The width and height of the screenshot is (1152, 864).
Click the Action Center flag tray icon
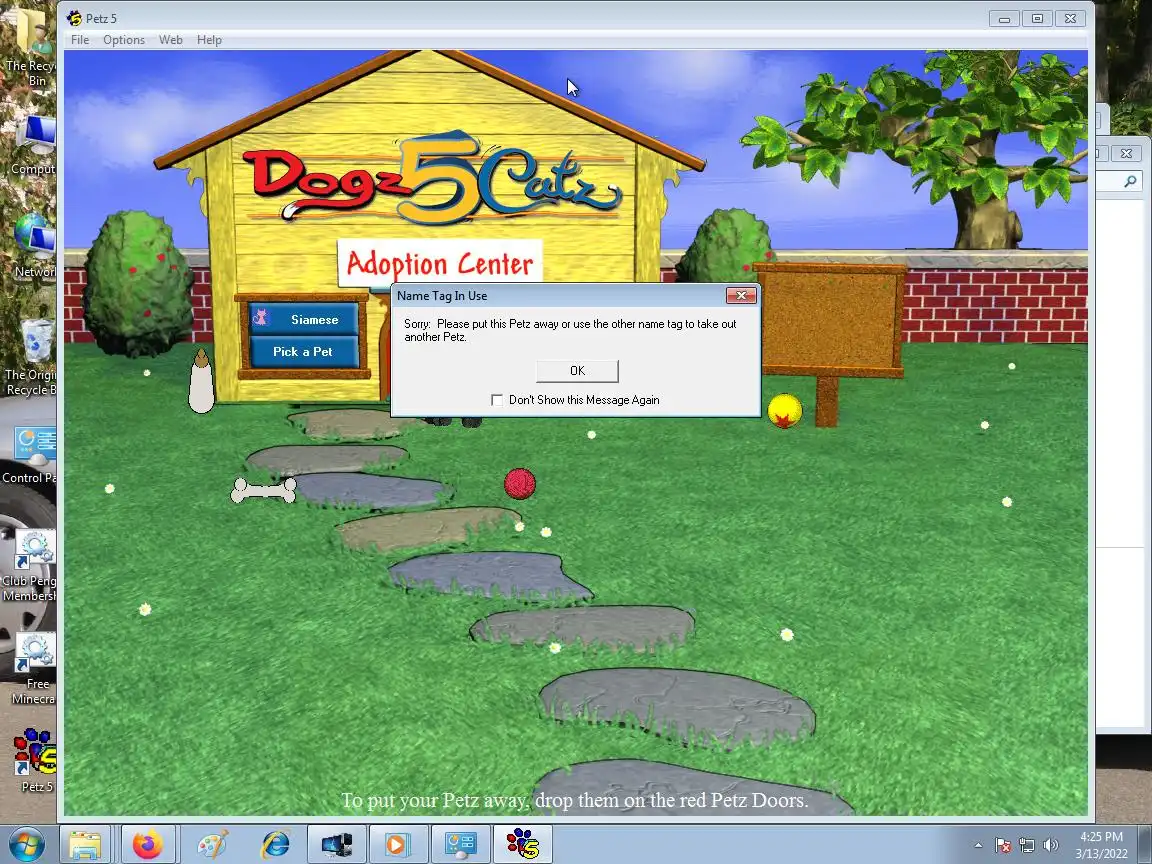pos(1002,846)
